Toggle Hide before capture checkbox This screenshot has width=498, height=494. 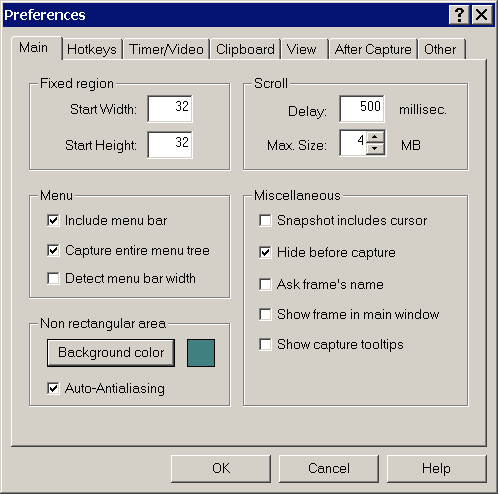(265, 252)
